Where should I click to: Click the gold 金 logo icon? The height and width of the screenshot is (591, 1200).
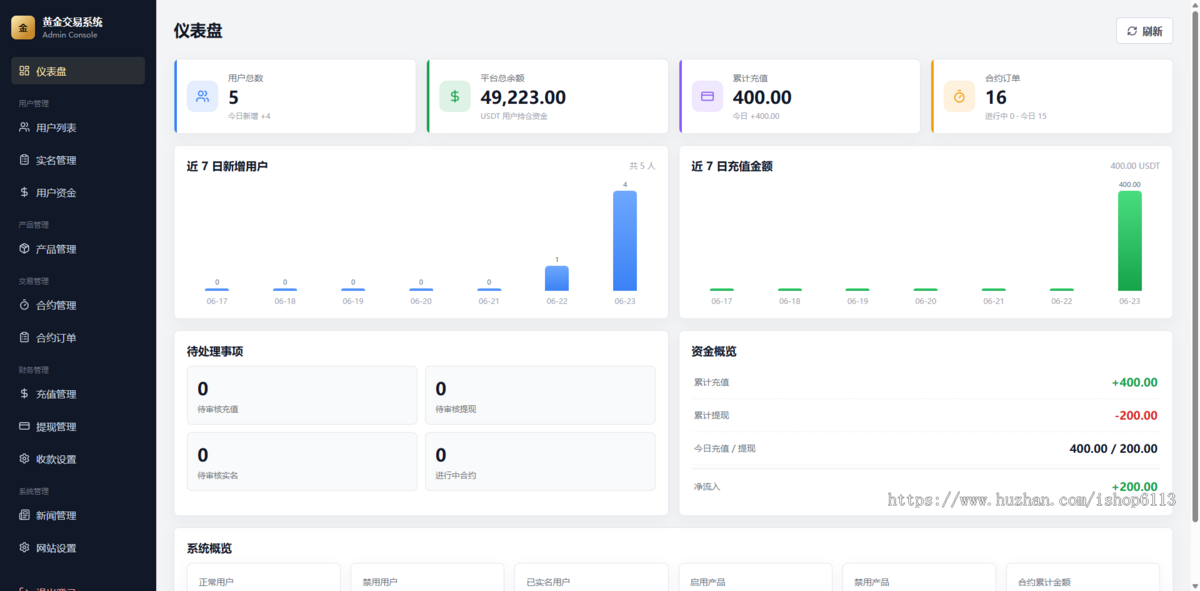point(23,27)
